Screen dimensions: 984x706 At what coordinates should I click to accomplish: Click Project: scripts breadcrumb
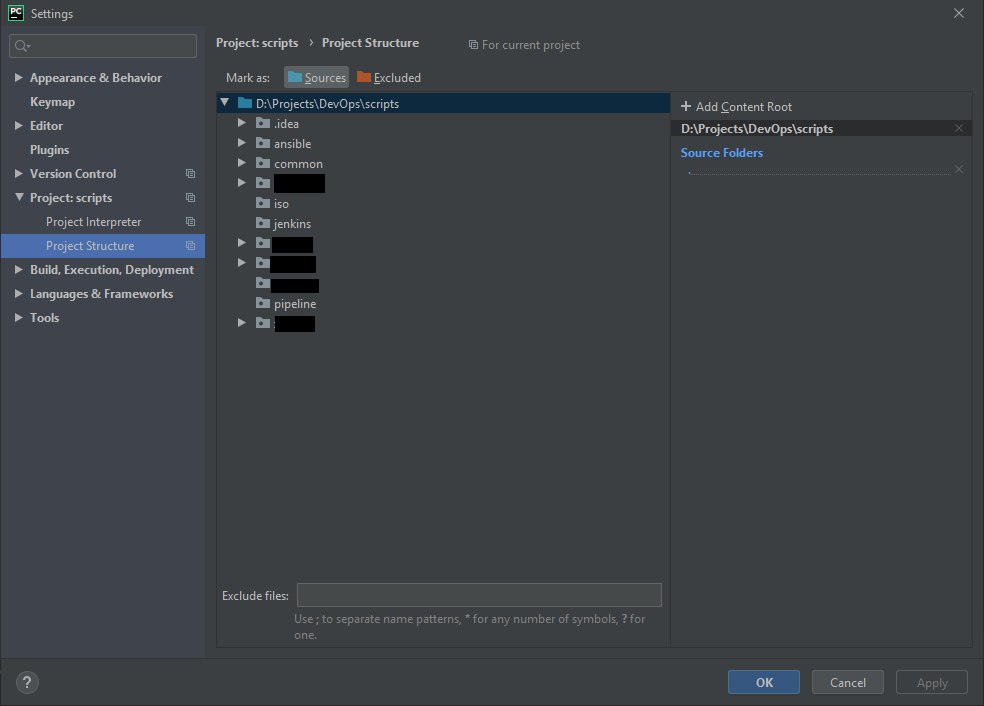(x=257, y=43)
